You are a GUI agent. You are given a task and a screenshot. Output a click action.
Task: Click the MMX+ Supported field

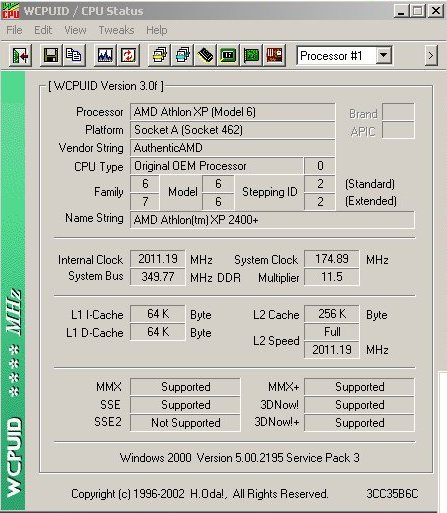coord(360,387)
